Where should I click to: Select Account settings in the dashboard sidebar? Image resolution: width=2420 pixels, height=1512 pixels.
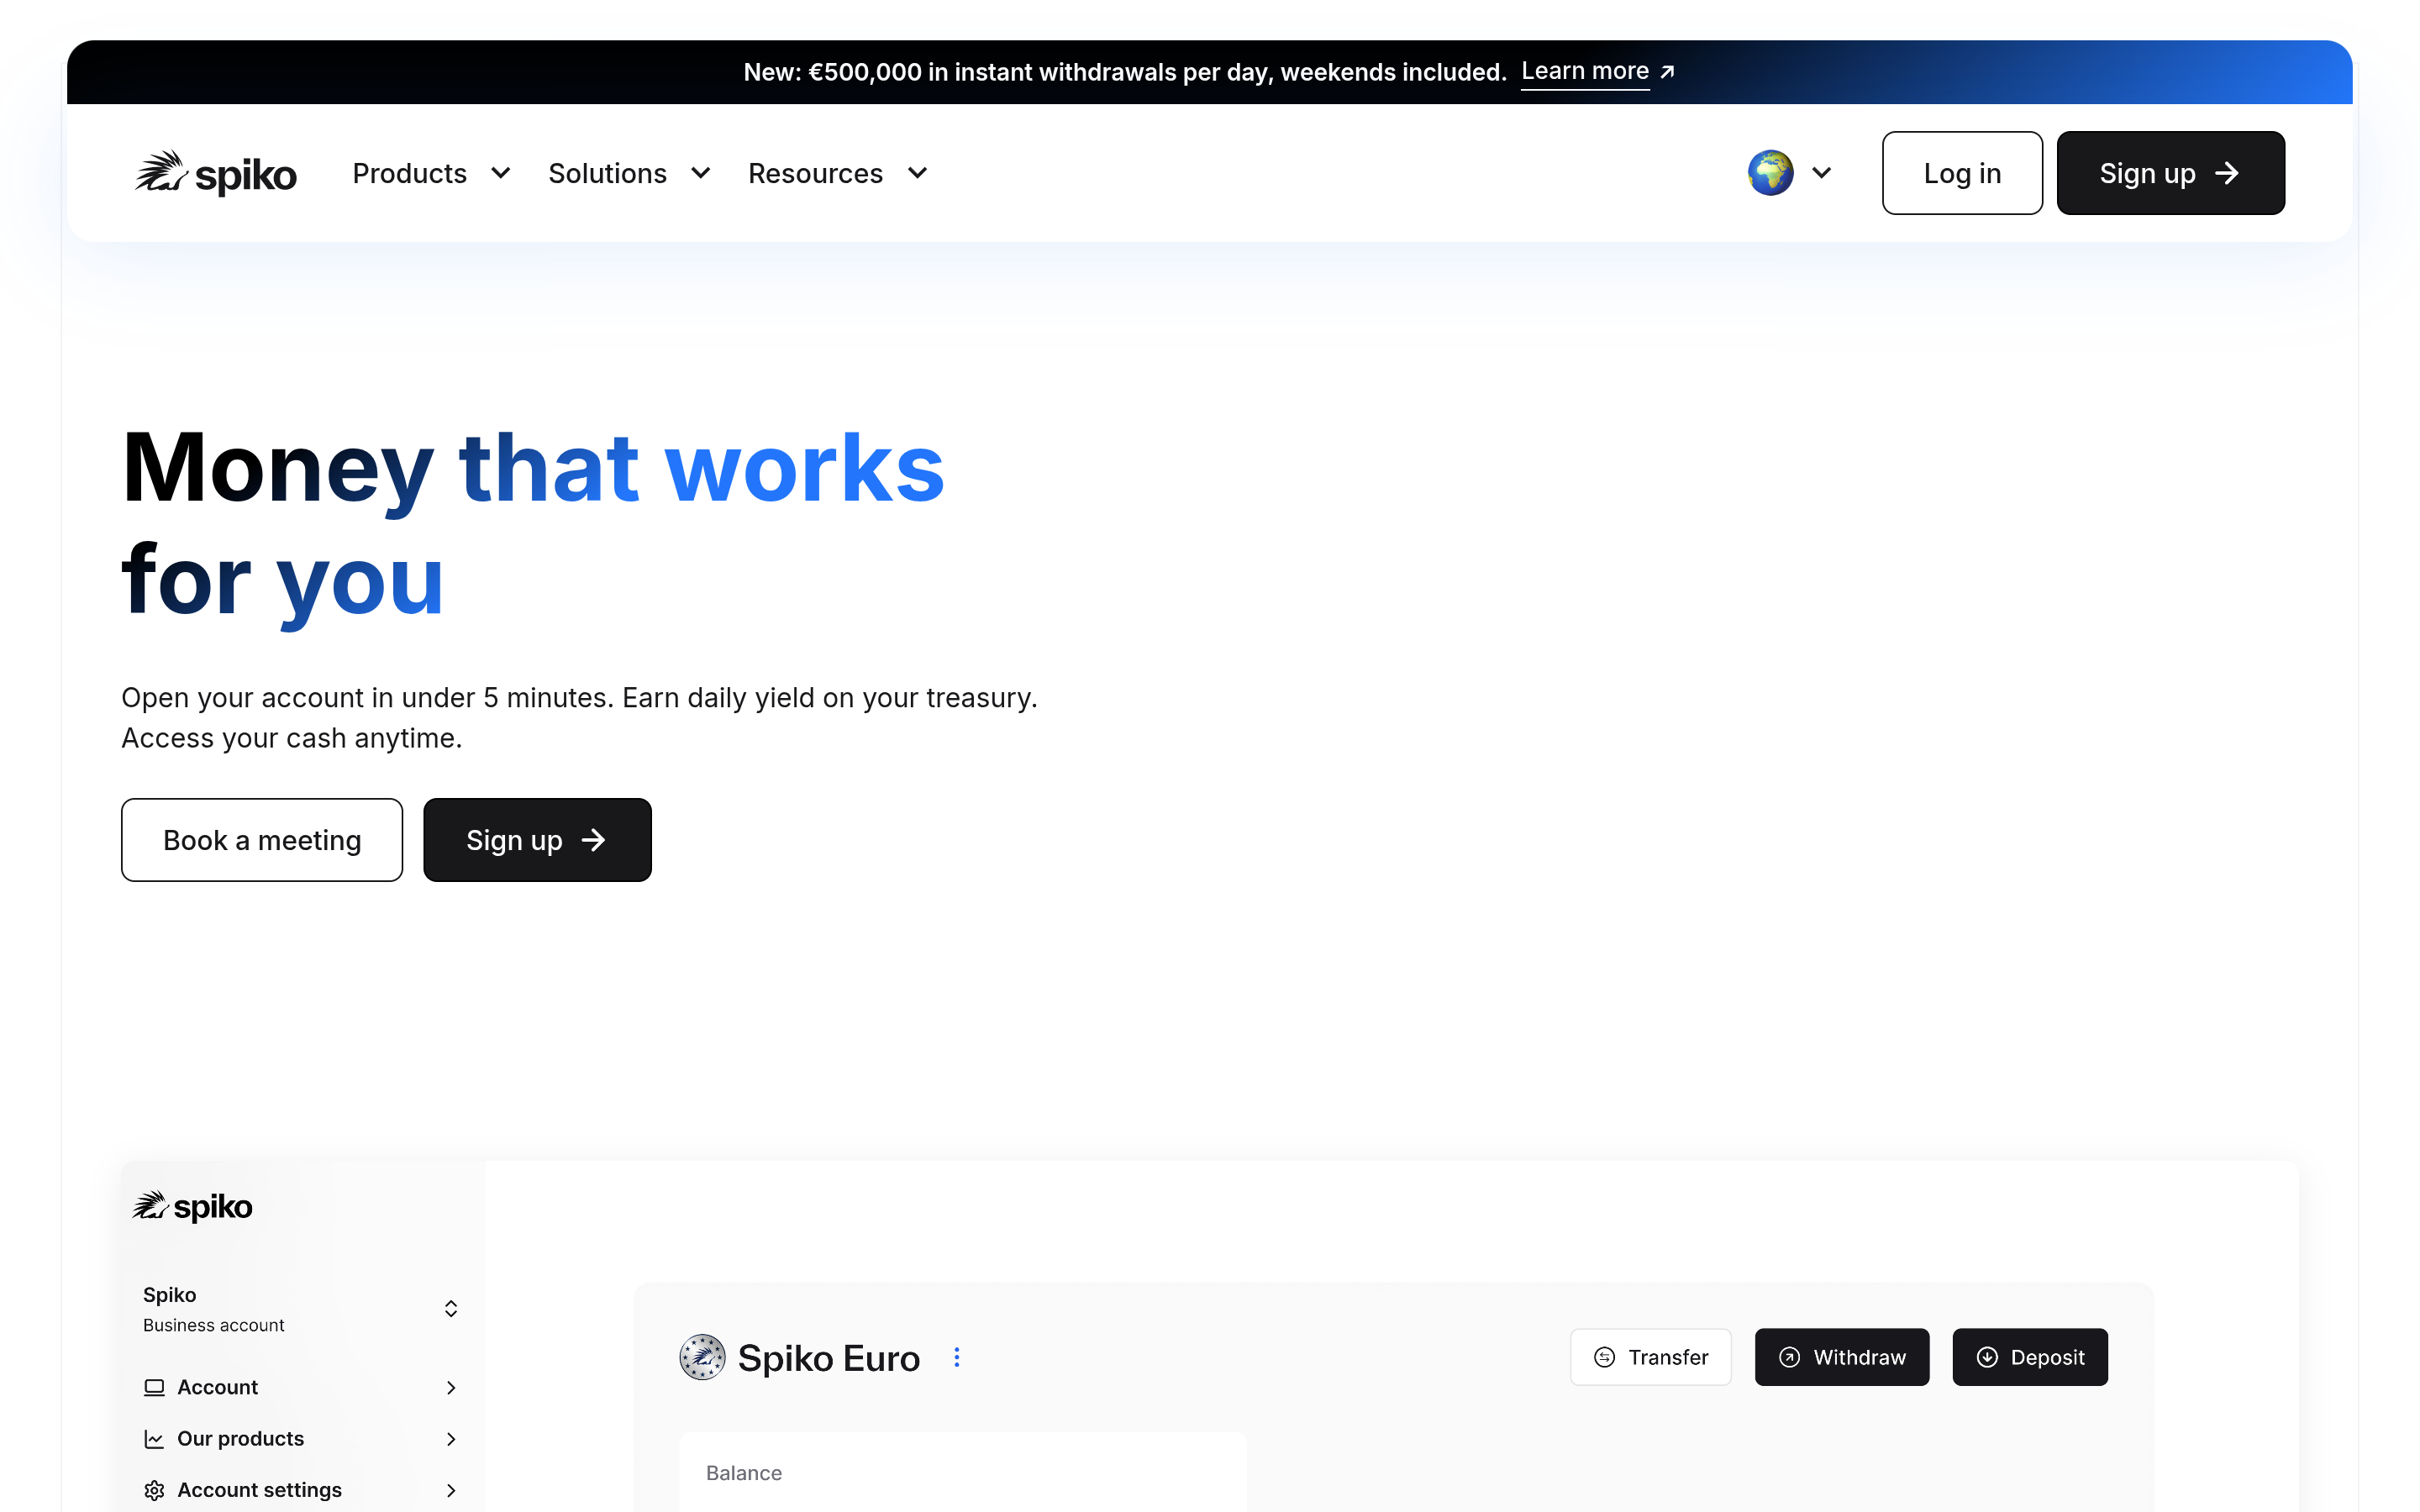[301, 1490]
